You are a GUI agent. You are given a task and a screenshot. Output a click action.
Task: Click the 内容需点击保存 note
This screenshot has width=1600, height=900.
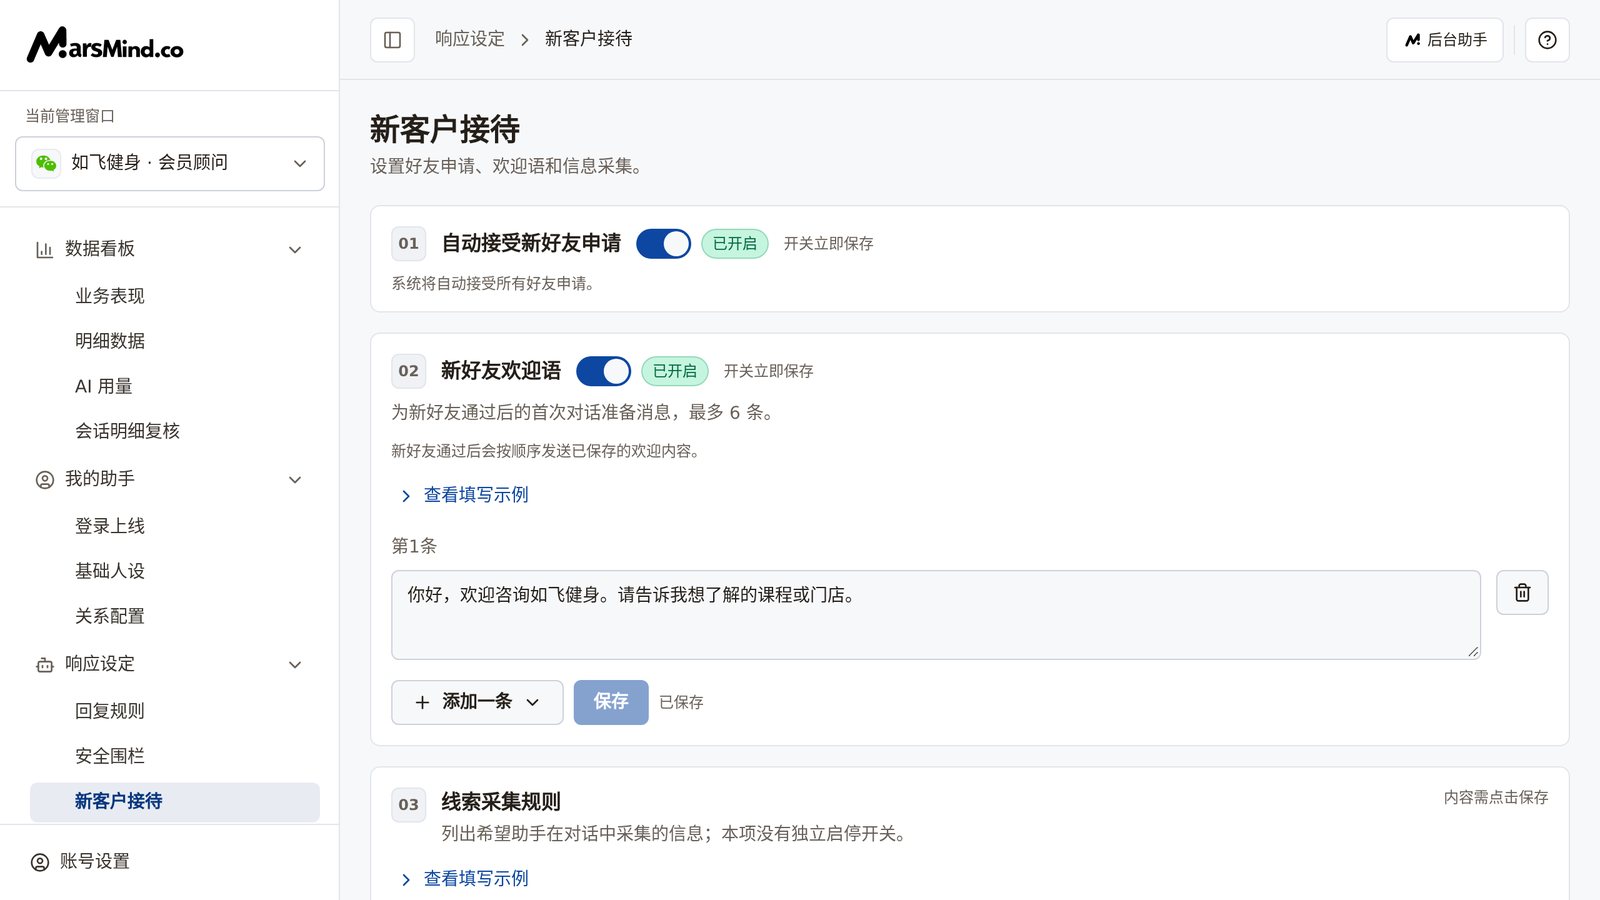(x=1496, y=797)
